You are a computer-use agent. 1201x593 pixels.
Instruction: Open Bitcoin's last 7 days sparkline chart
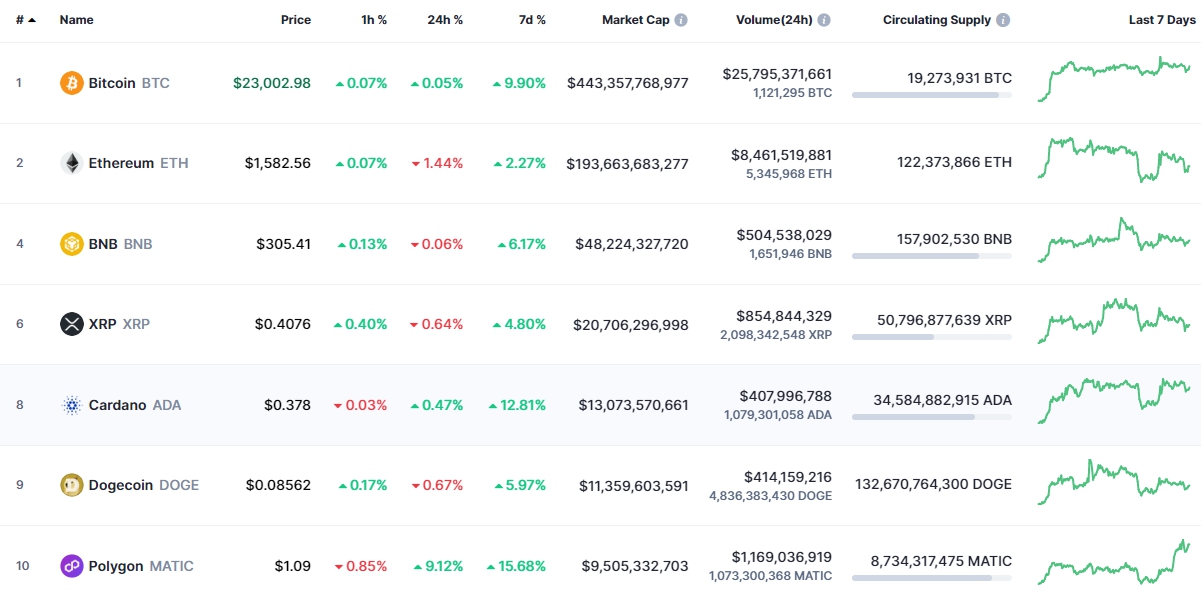[1115, 79]
